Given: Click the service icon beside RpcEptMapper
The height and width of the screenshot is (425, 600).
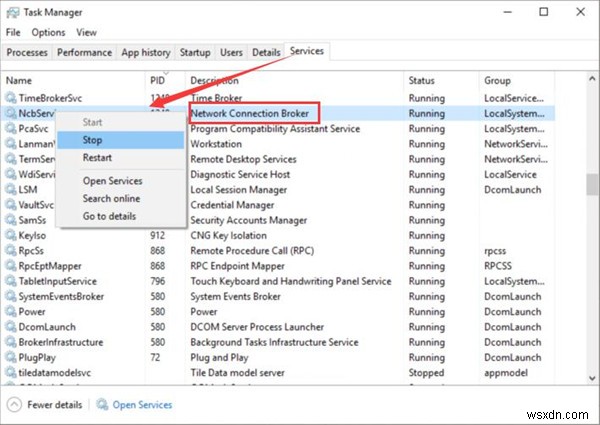Looking at the screenshot, I should coord(11,266).
